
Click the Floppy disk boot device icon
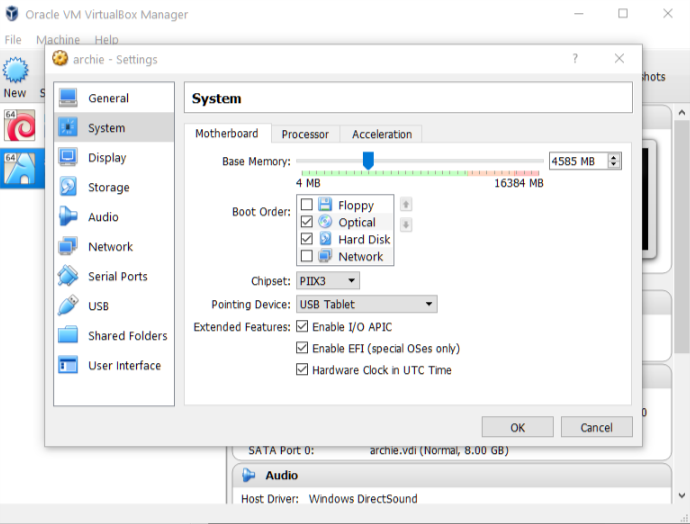point(325,205)
